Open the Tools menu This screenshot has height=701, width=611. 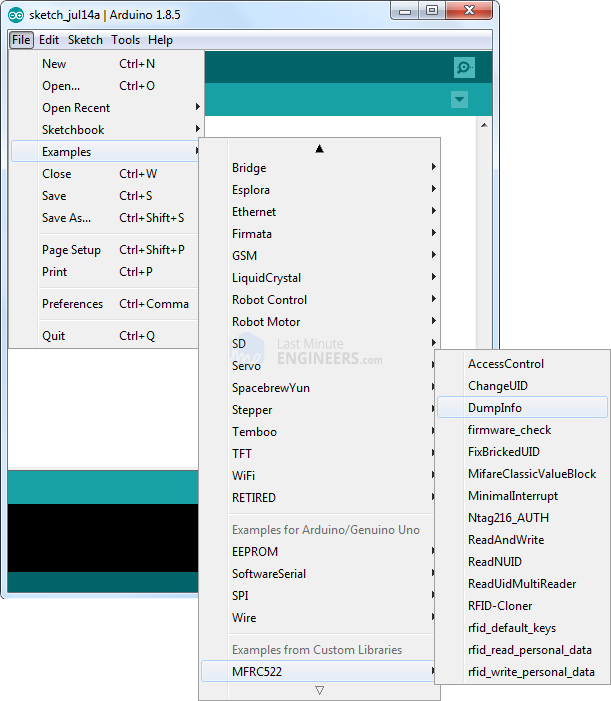click(125, 40)
